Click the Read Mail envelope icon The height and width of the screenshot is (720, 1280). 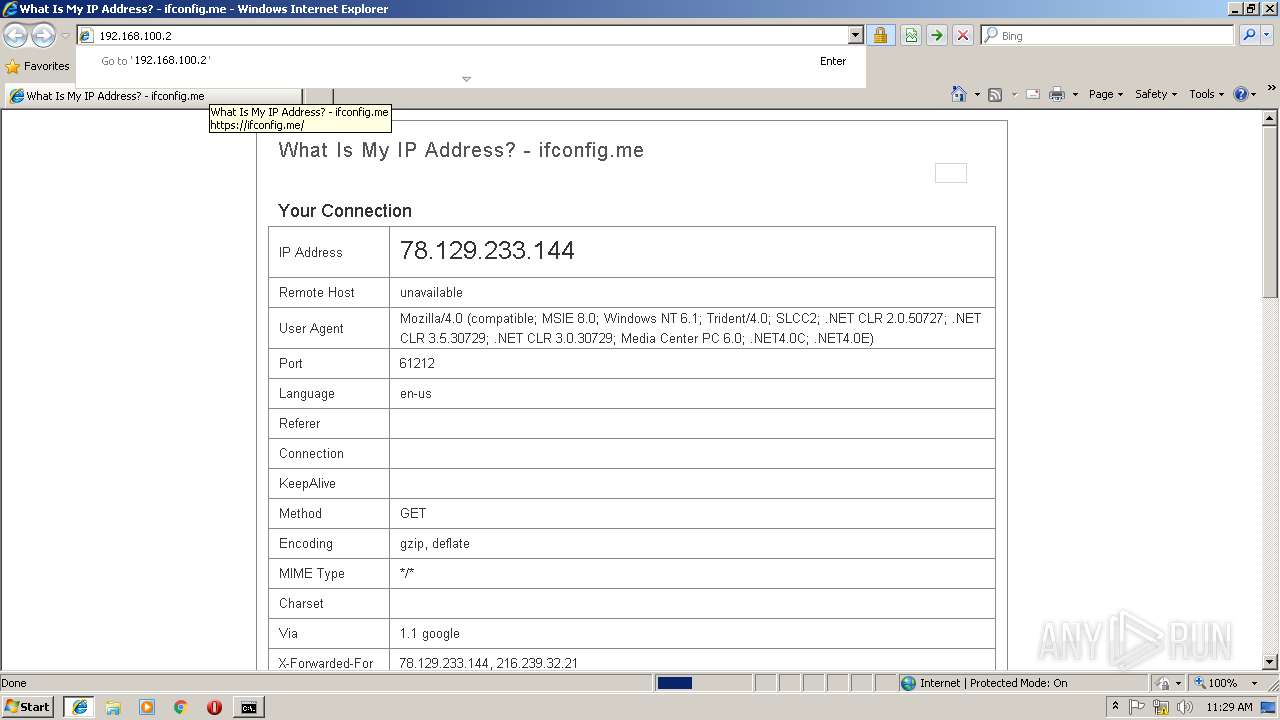[1033, 94]
